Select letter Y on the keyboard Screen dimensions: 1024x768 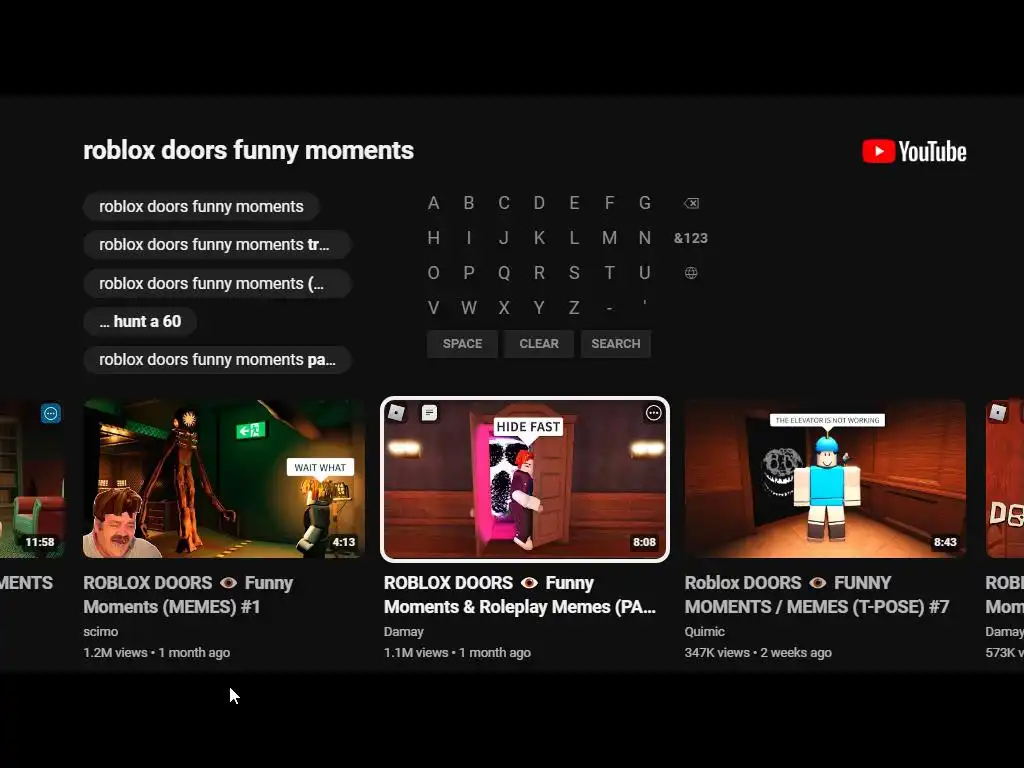pos(539,308)
